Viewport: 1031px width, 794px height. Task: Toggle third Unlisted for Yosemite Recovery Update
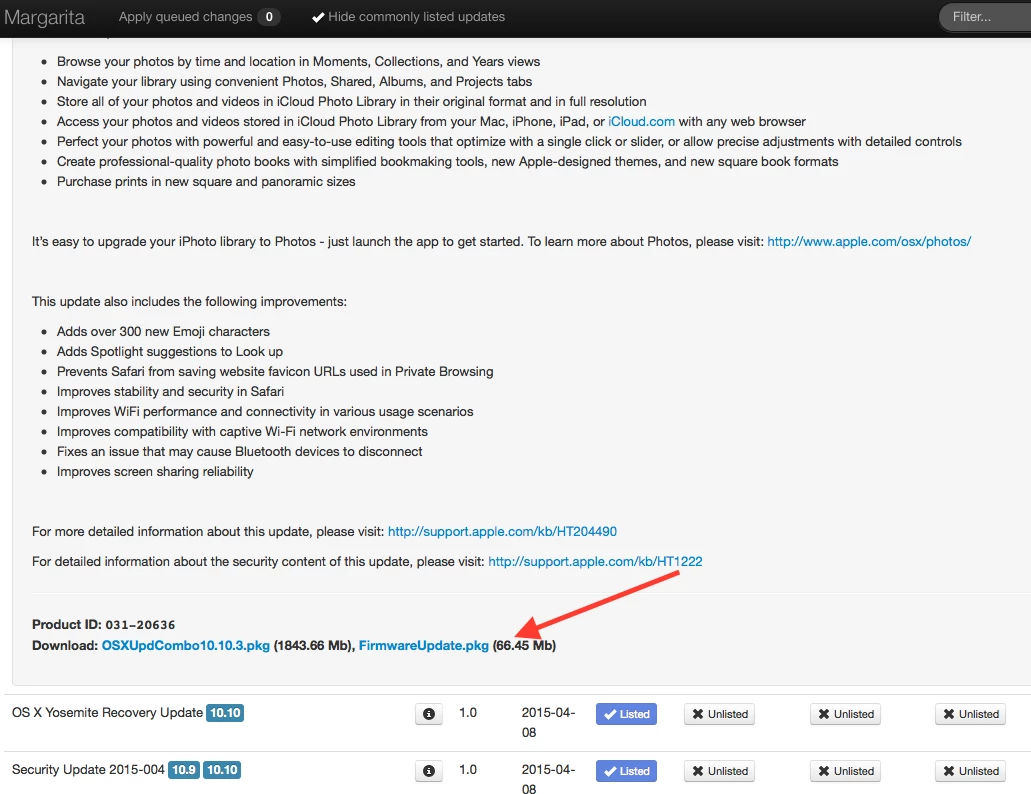[971, 714]
